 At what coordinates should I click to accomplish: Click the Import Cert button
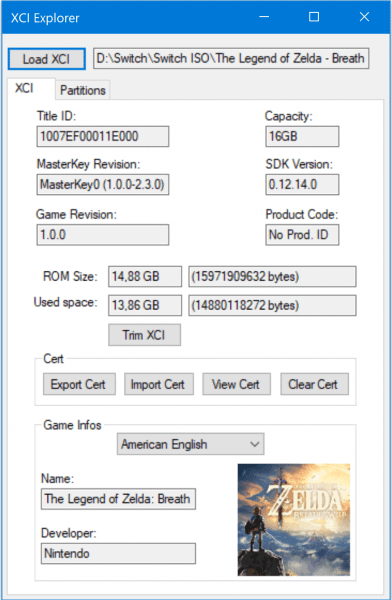coord(159,384)
